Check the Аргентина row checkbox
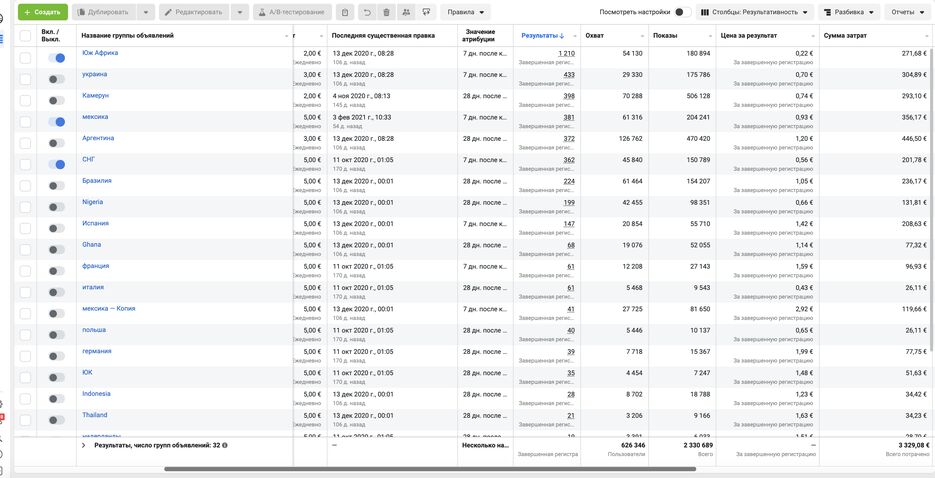 click(25, 143)
